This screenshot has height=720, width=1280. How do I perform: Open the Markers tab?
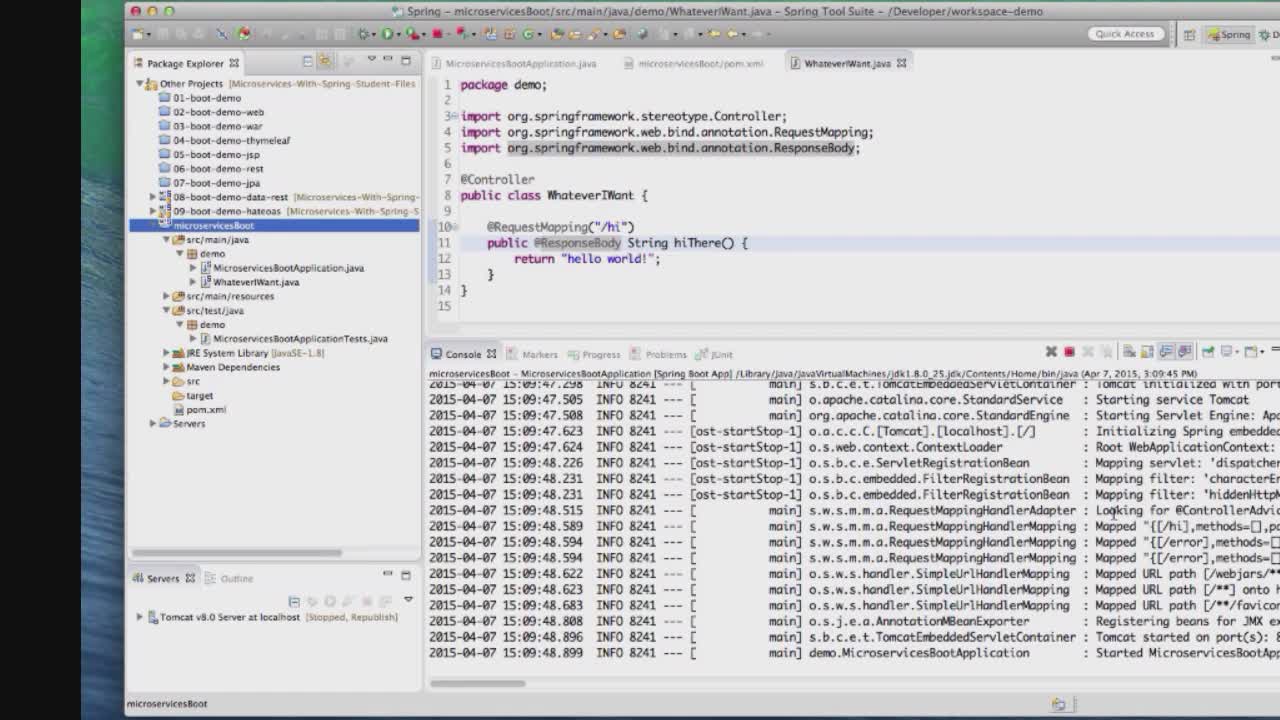(x=539, y=354)
